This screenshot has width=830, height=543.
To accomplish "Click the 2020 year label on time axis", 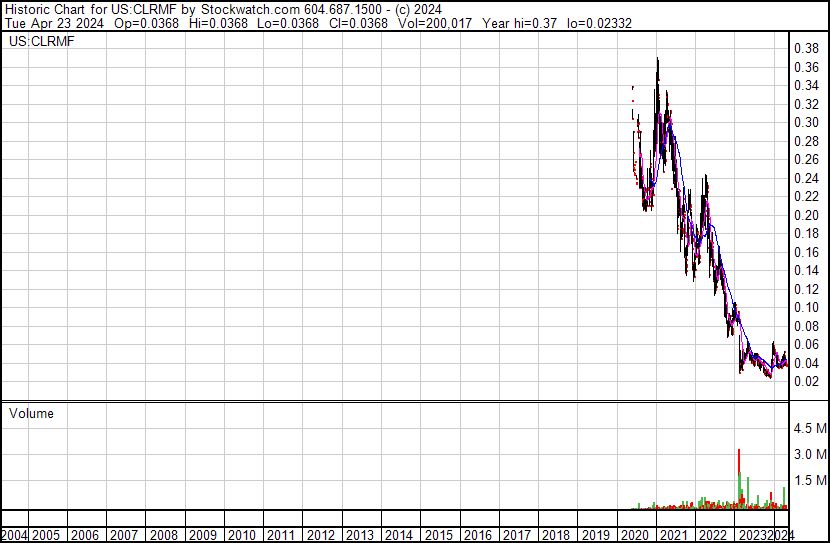I will click(635, 536).
